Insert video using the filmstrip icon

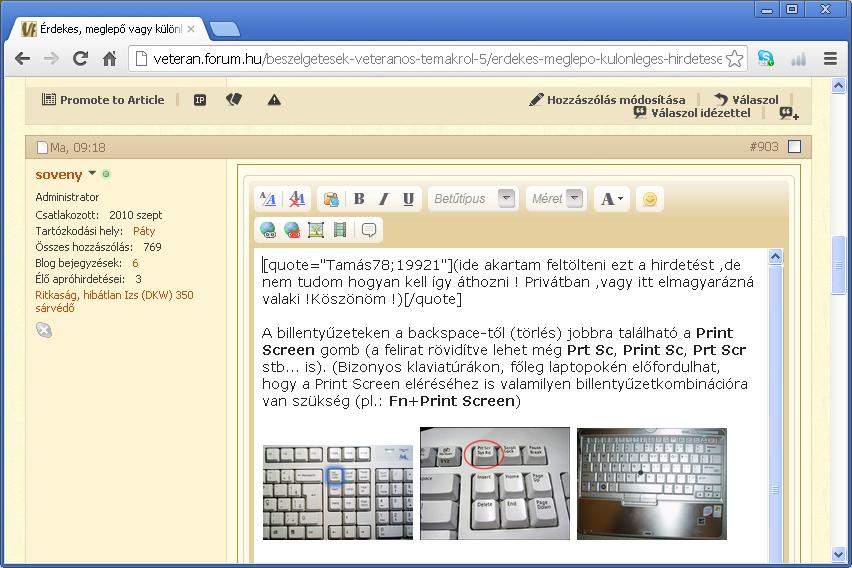pos(340,230)
